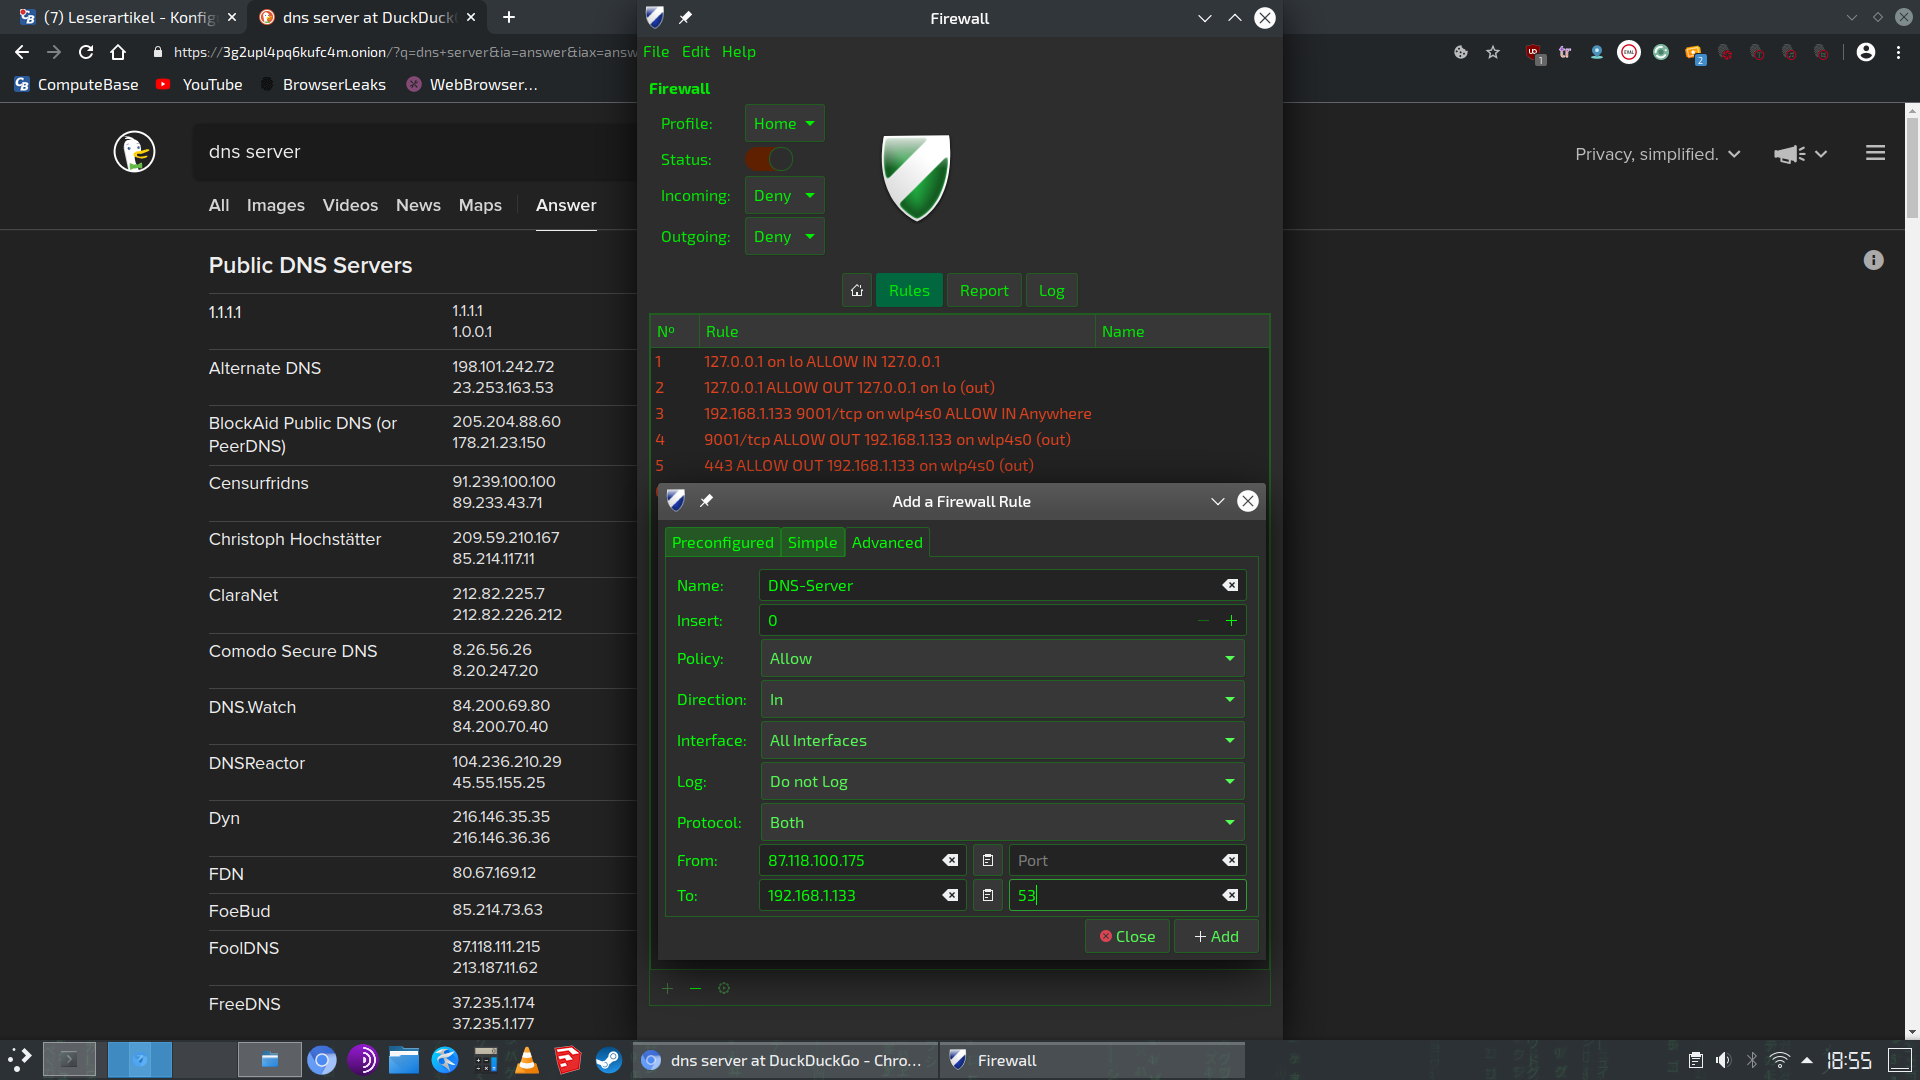
Task: Clear the Name field with its erase icon
Action: pyautogui.click(x=1230, y=585)
